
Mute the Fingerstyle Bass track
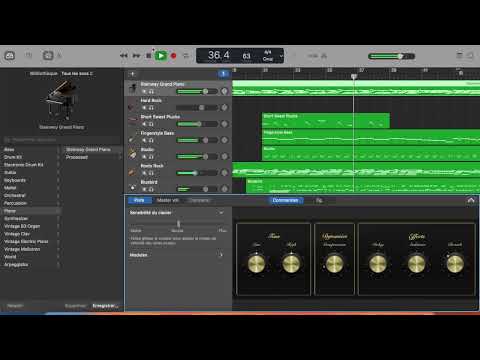pos(144,140)
